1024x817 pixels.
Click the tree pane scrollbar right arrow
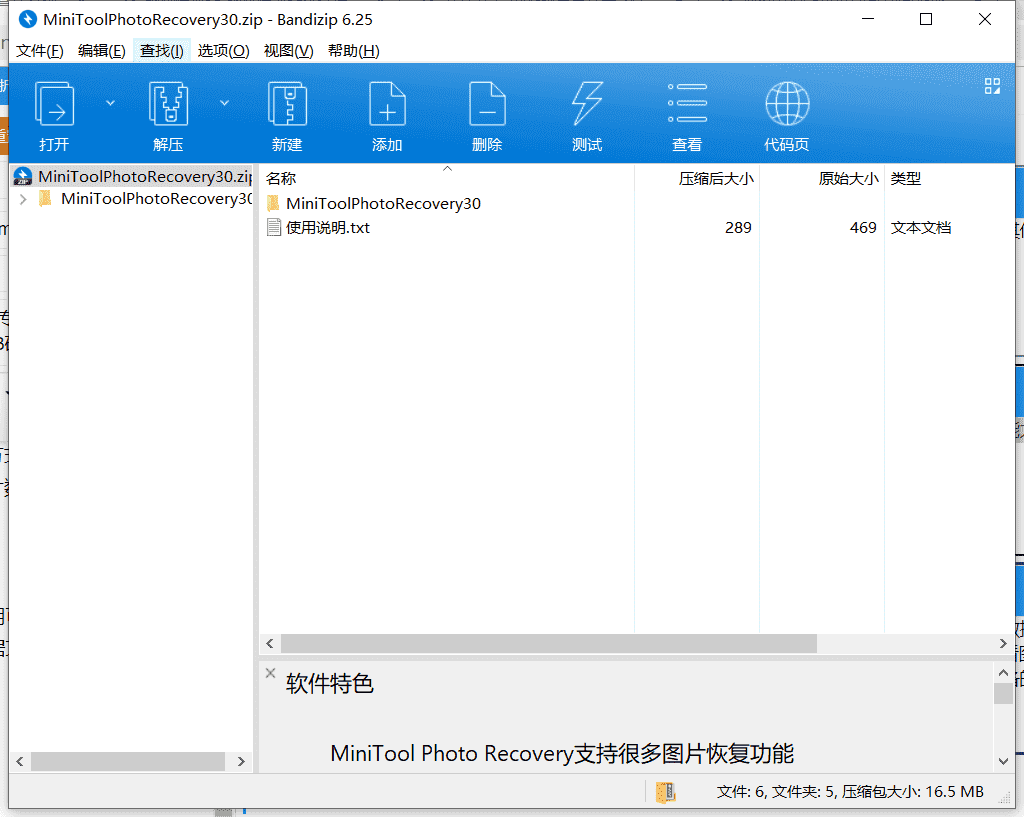pos(241,761)
